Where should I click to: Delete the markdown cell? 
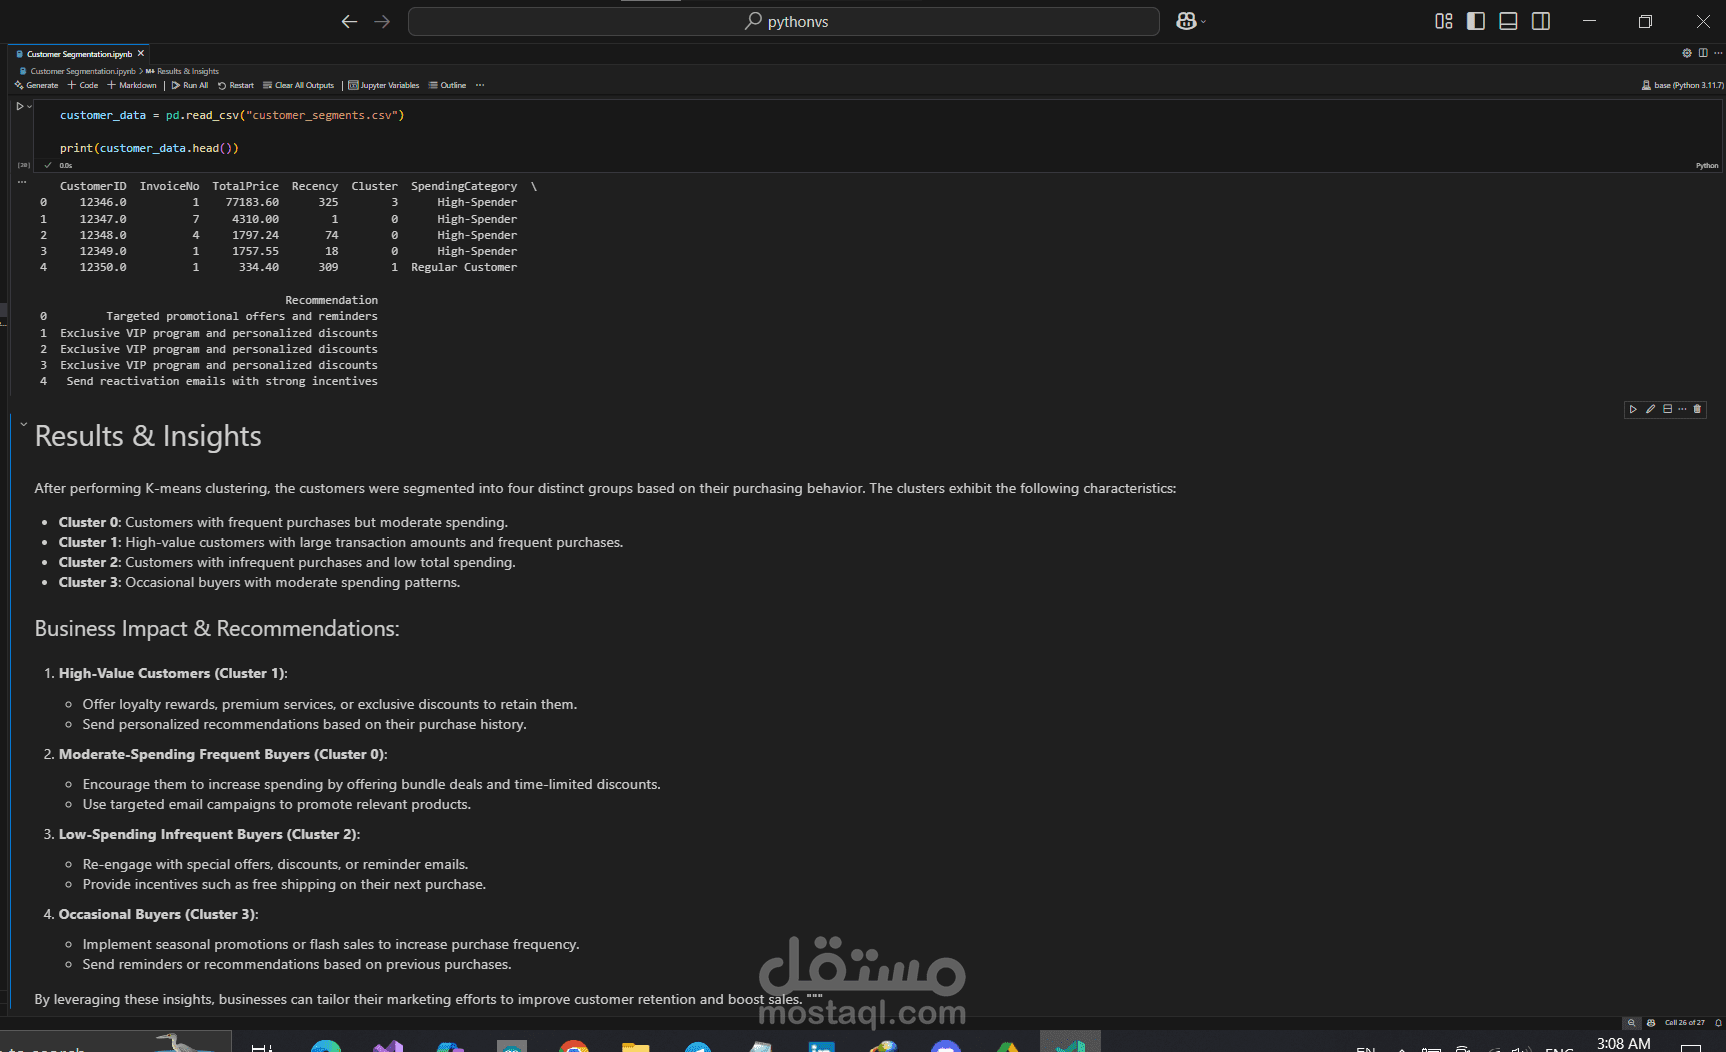1697,409
